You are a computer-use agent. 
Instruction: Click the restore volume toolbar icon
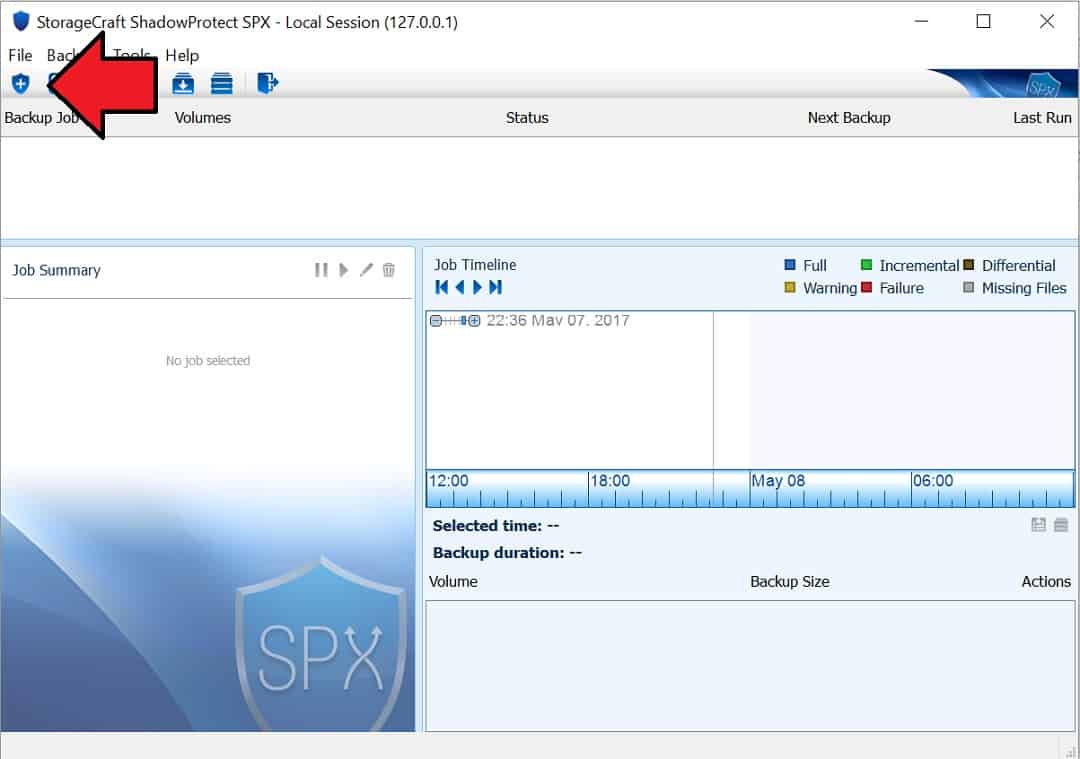[183, 84]
